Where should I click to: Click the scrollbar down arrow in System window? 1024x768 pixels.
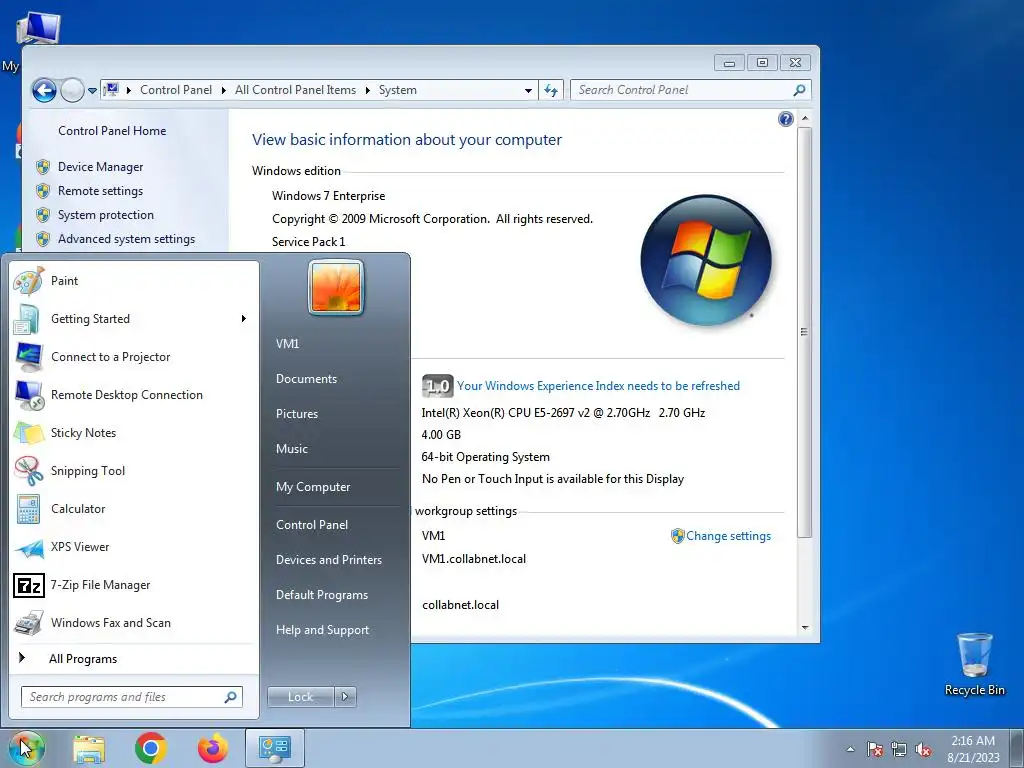(805, 628)
